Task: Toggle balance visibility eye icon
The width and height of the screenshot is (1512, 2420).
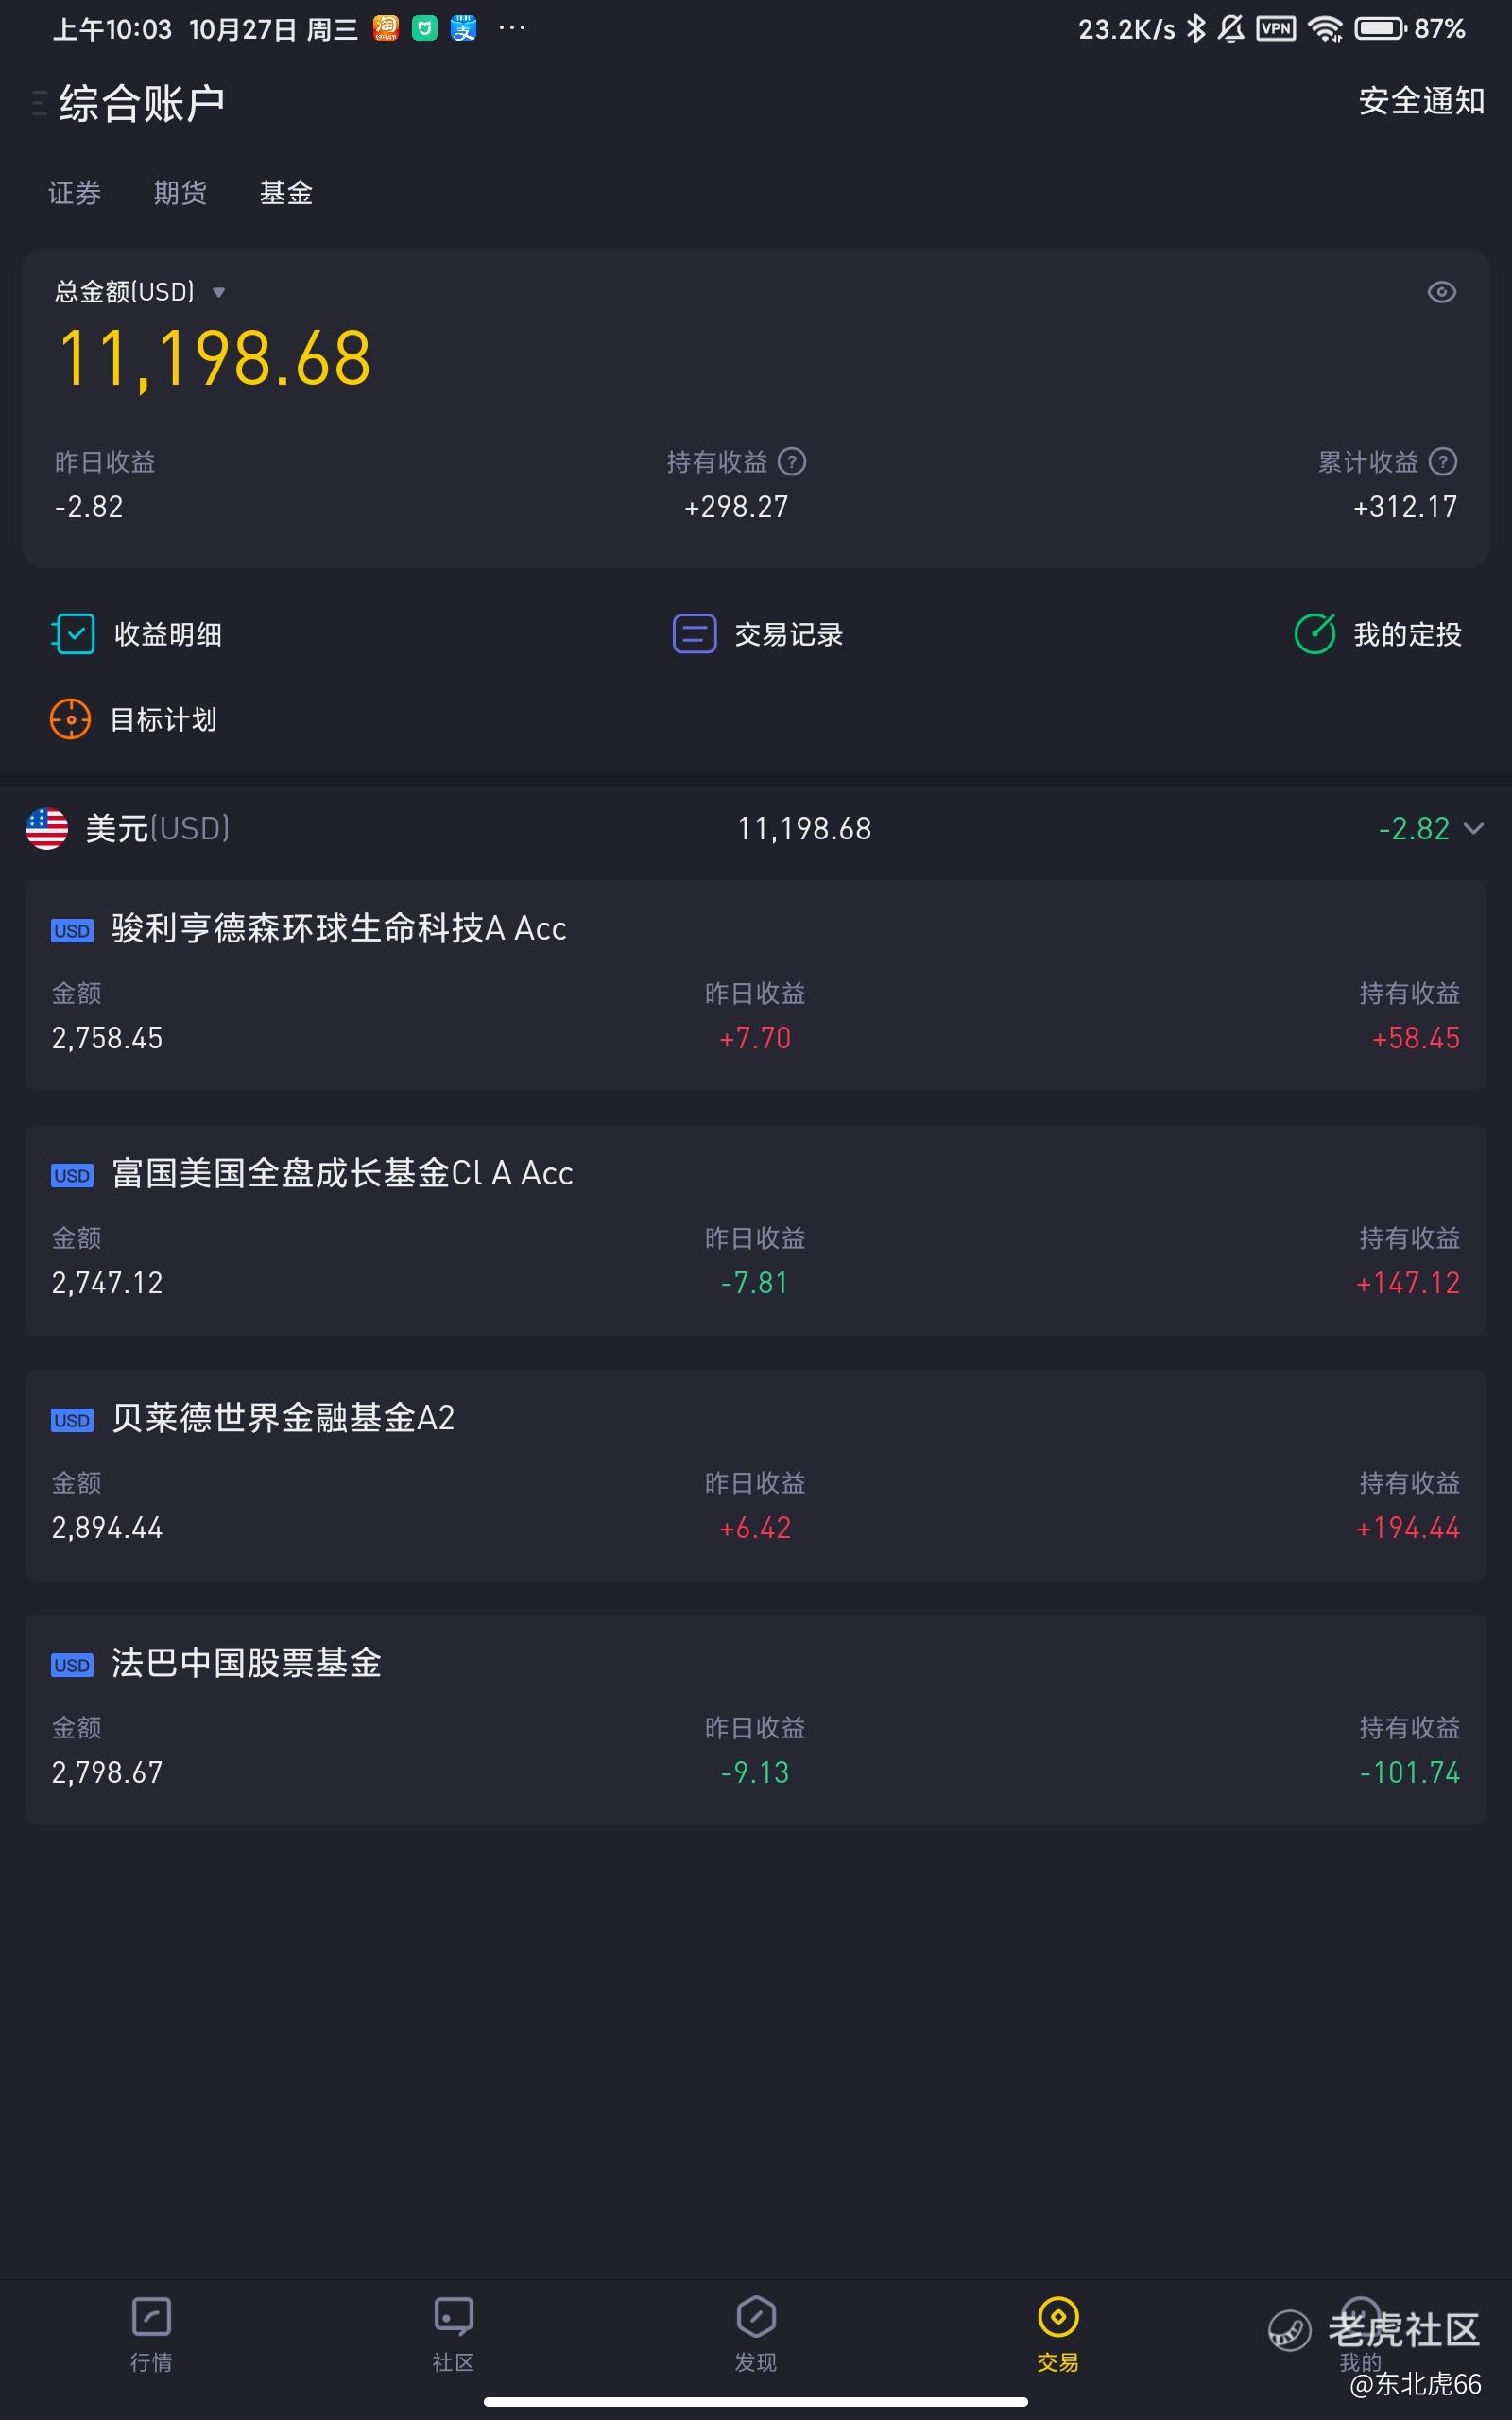Action: point(1441,292)
